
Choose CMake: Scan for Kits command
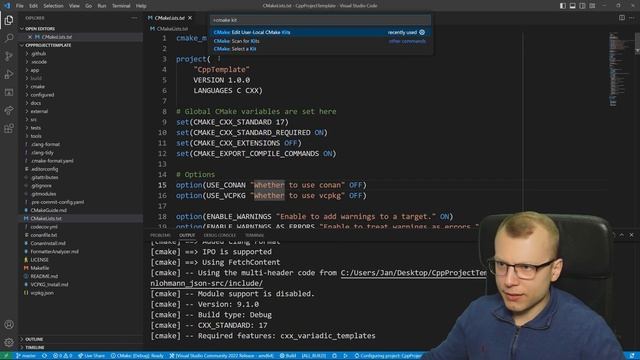pos(320,41)
